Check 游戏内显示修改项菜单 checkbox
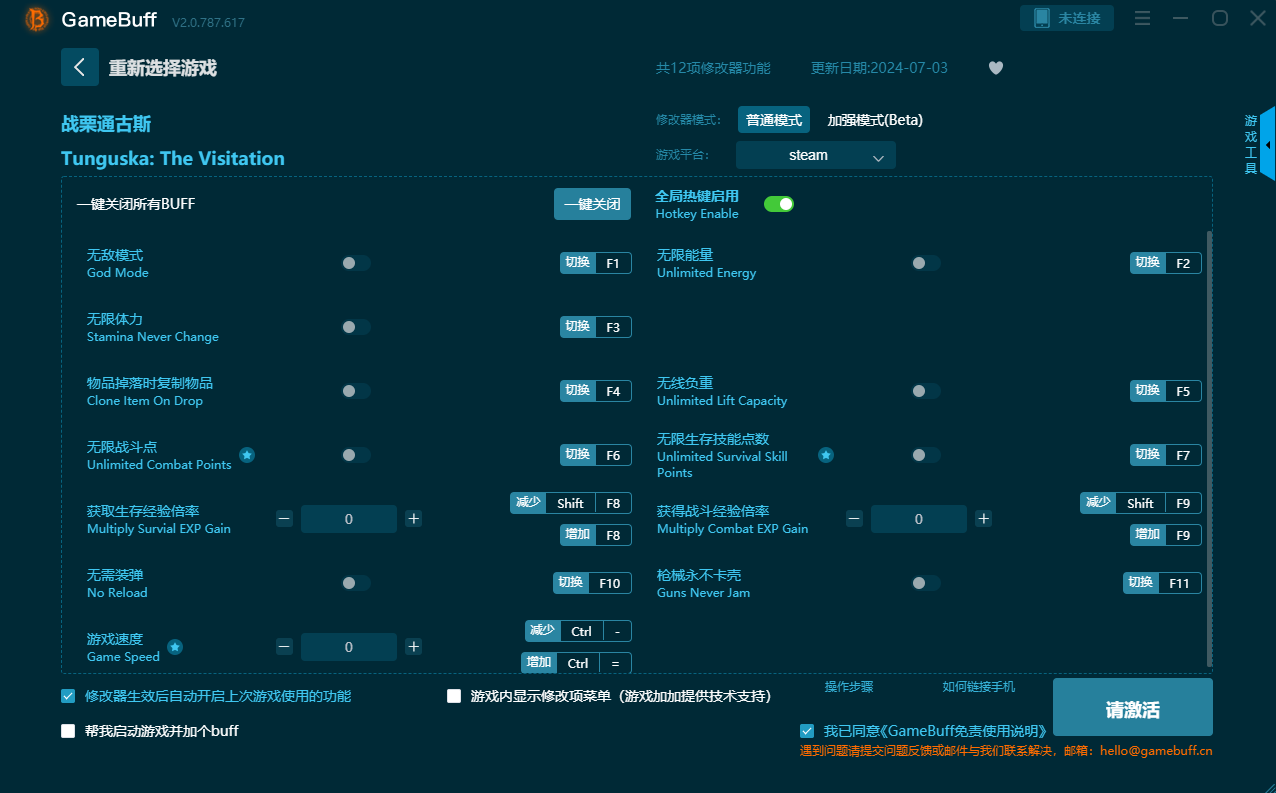The image size is (1276, 793). [454, 696]
